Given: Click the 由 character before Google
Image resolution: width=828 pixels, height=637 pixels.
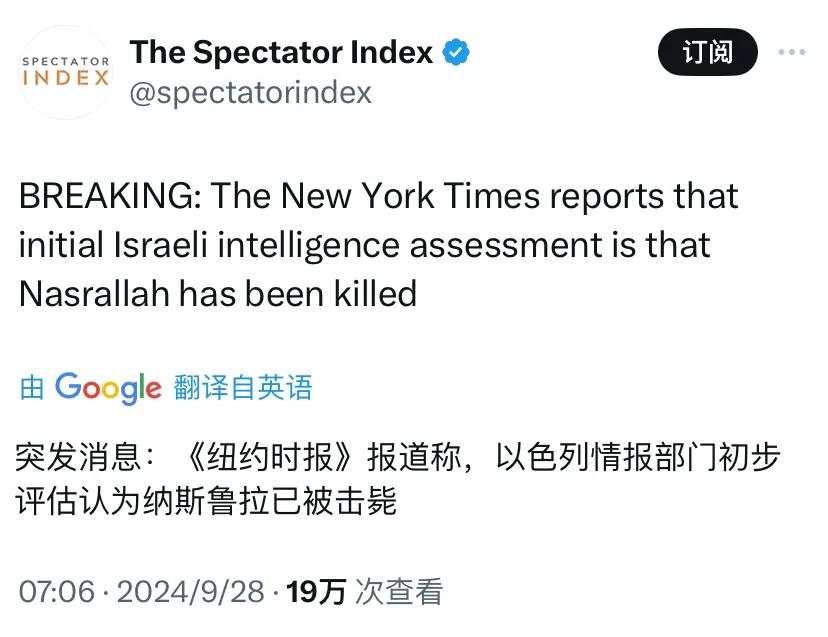Looking at the screenshot, I should pos(32,388).
